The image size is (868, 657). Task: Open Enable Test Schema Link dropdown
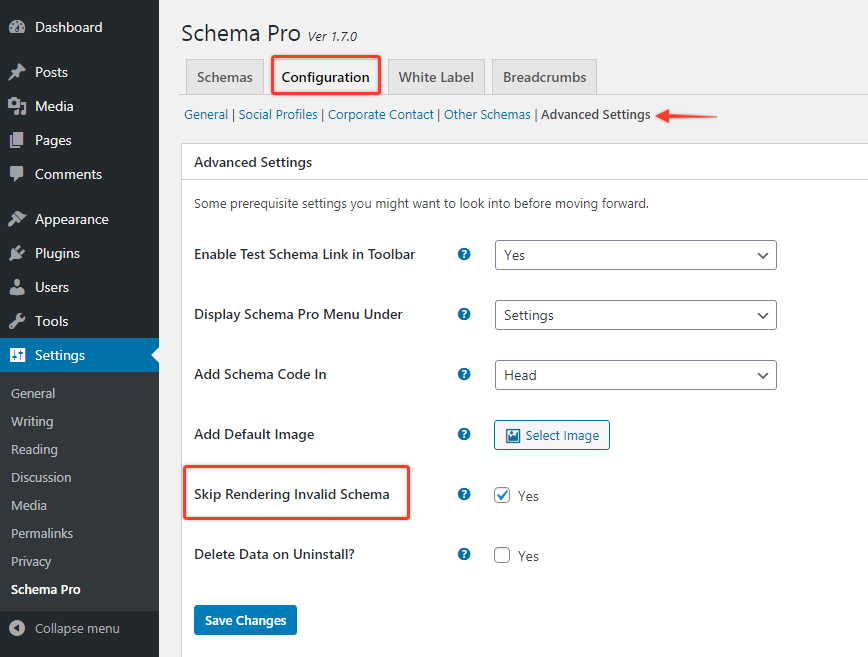[635, 255]
